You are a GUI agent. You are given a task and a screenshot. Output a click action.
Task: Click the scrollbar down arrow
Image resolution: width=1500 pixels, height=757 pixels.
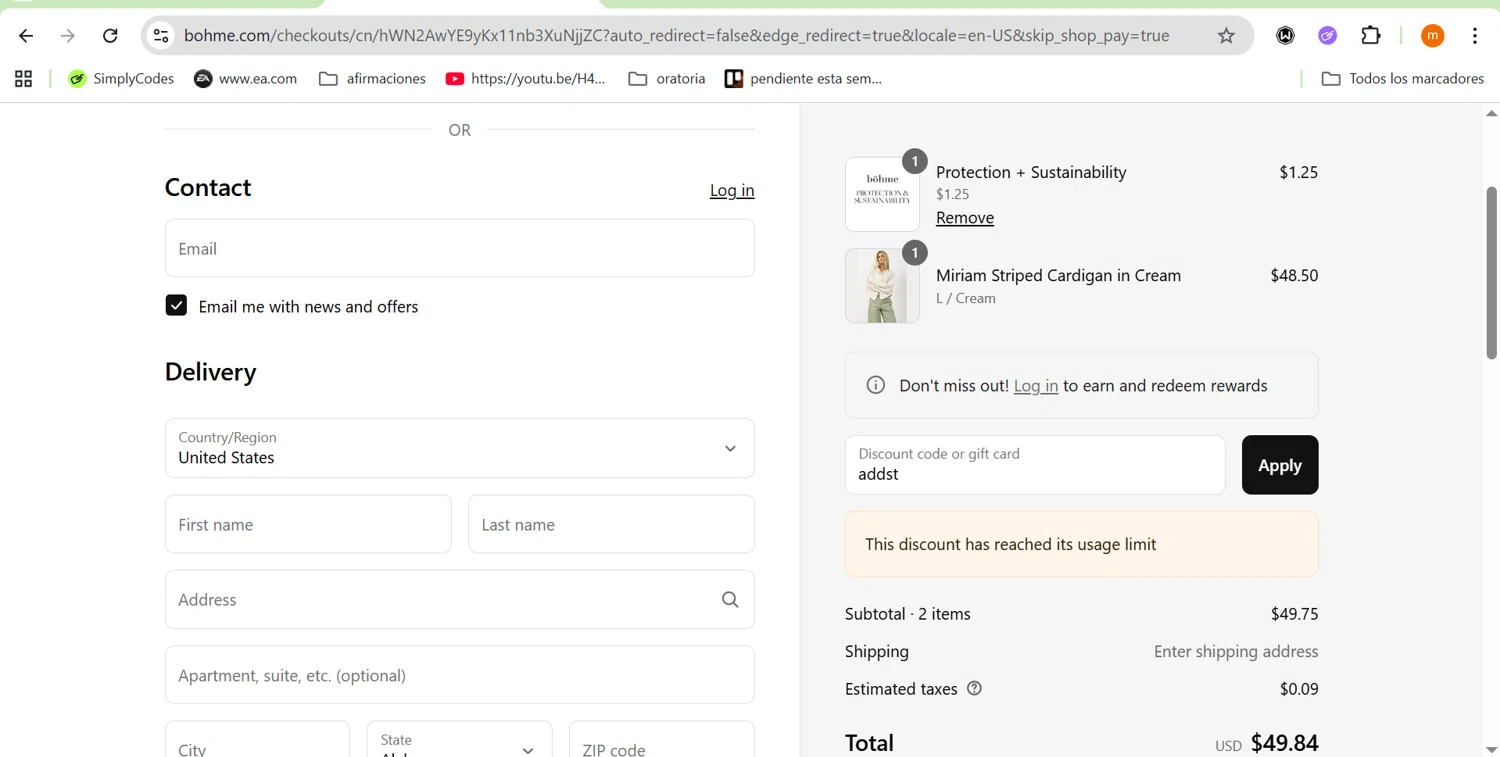pos(1491,748)
